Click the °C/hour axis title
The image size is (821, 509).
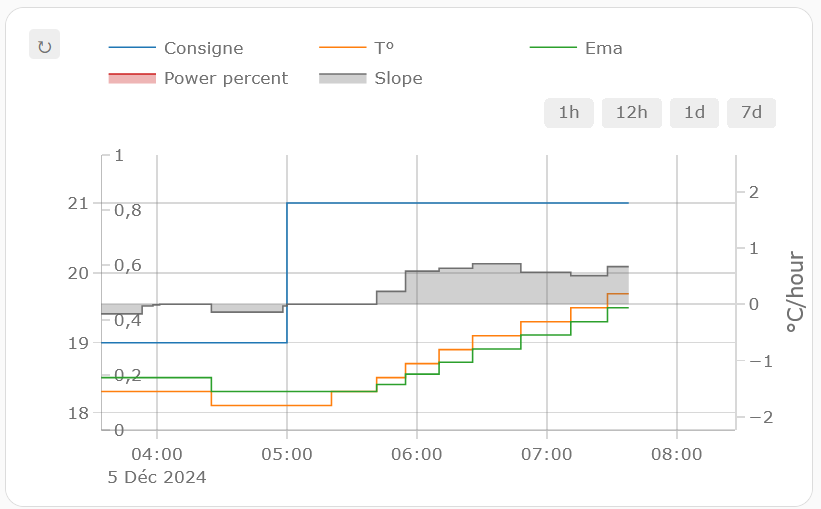point(793,292)
